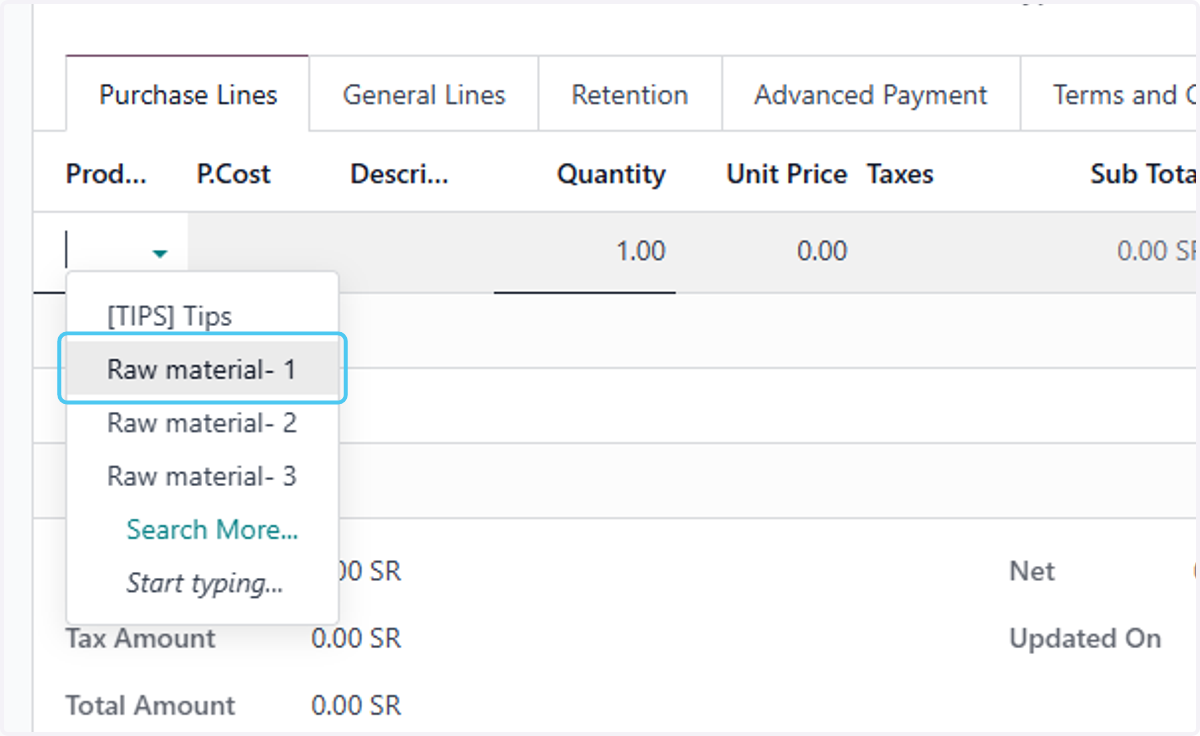Image resolution: width=1200 pixels, height=736 pixels.
Task: Open the Terms and Conditions tab
Action: tap(1110, 95)
